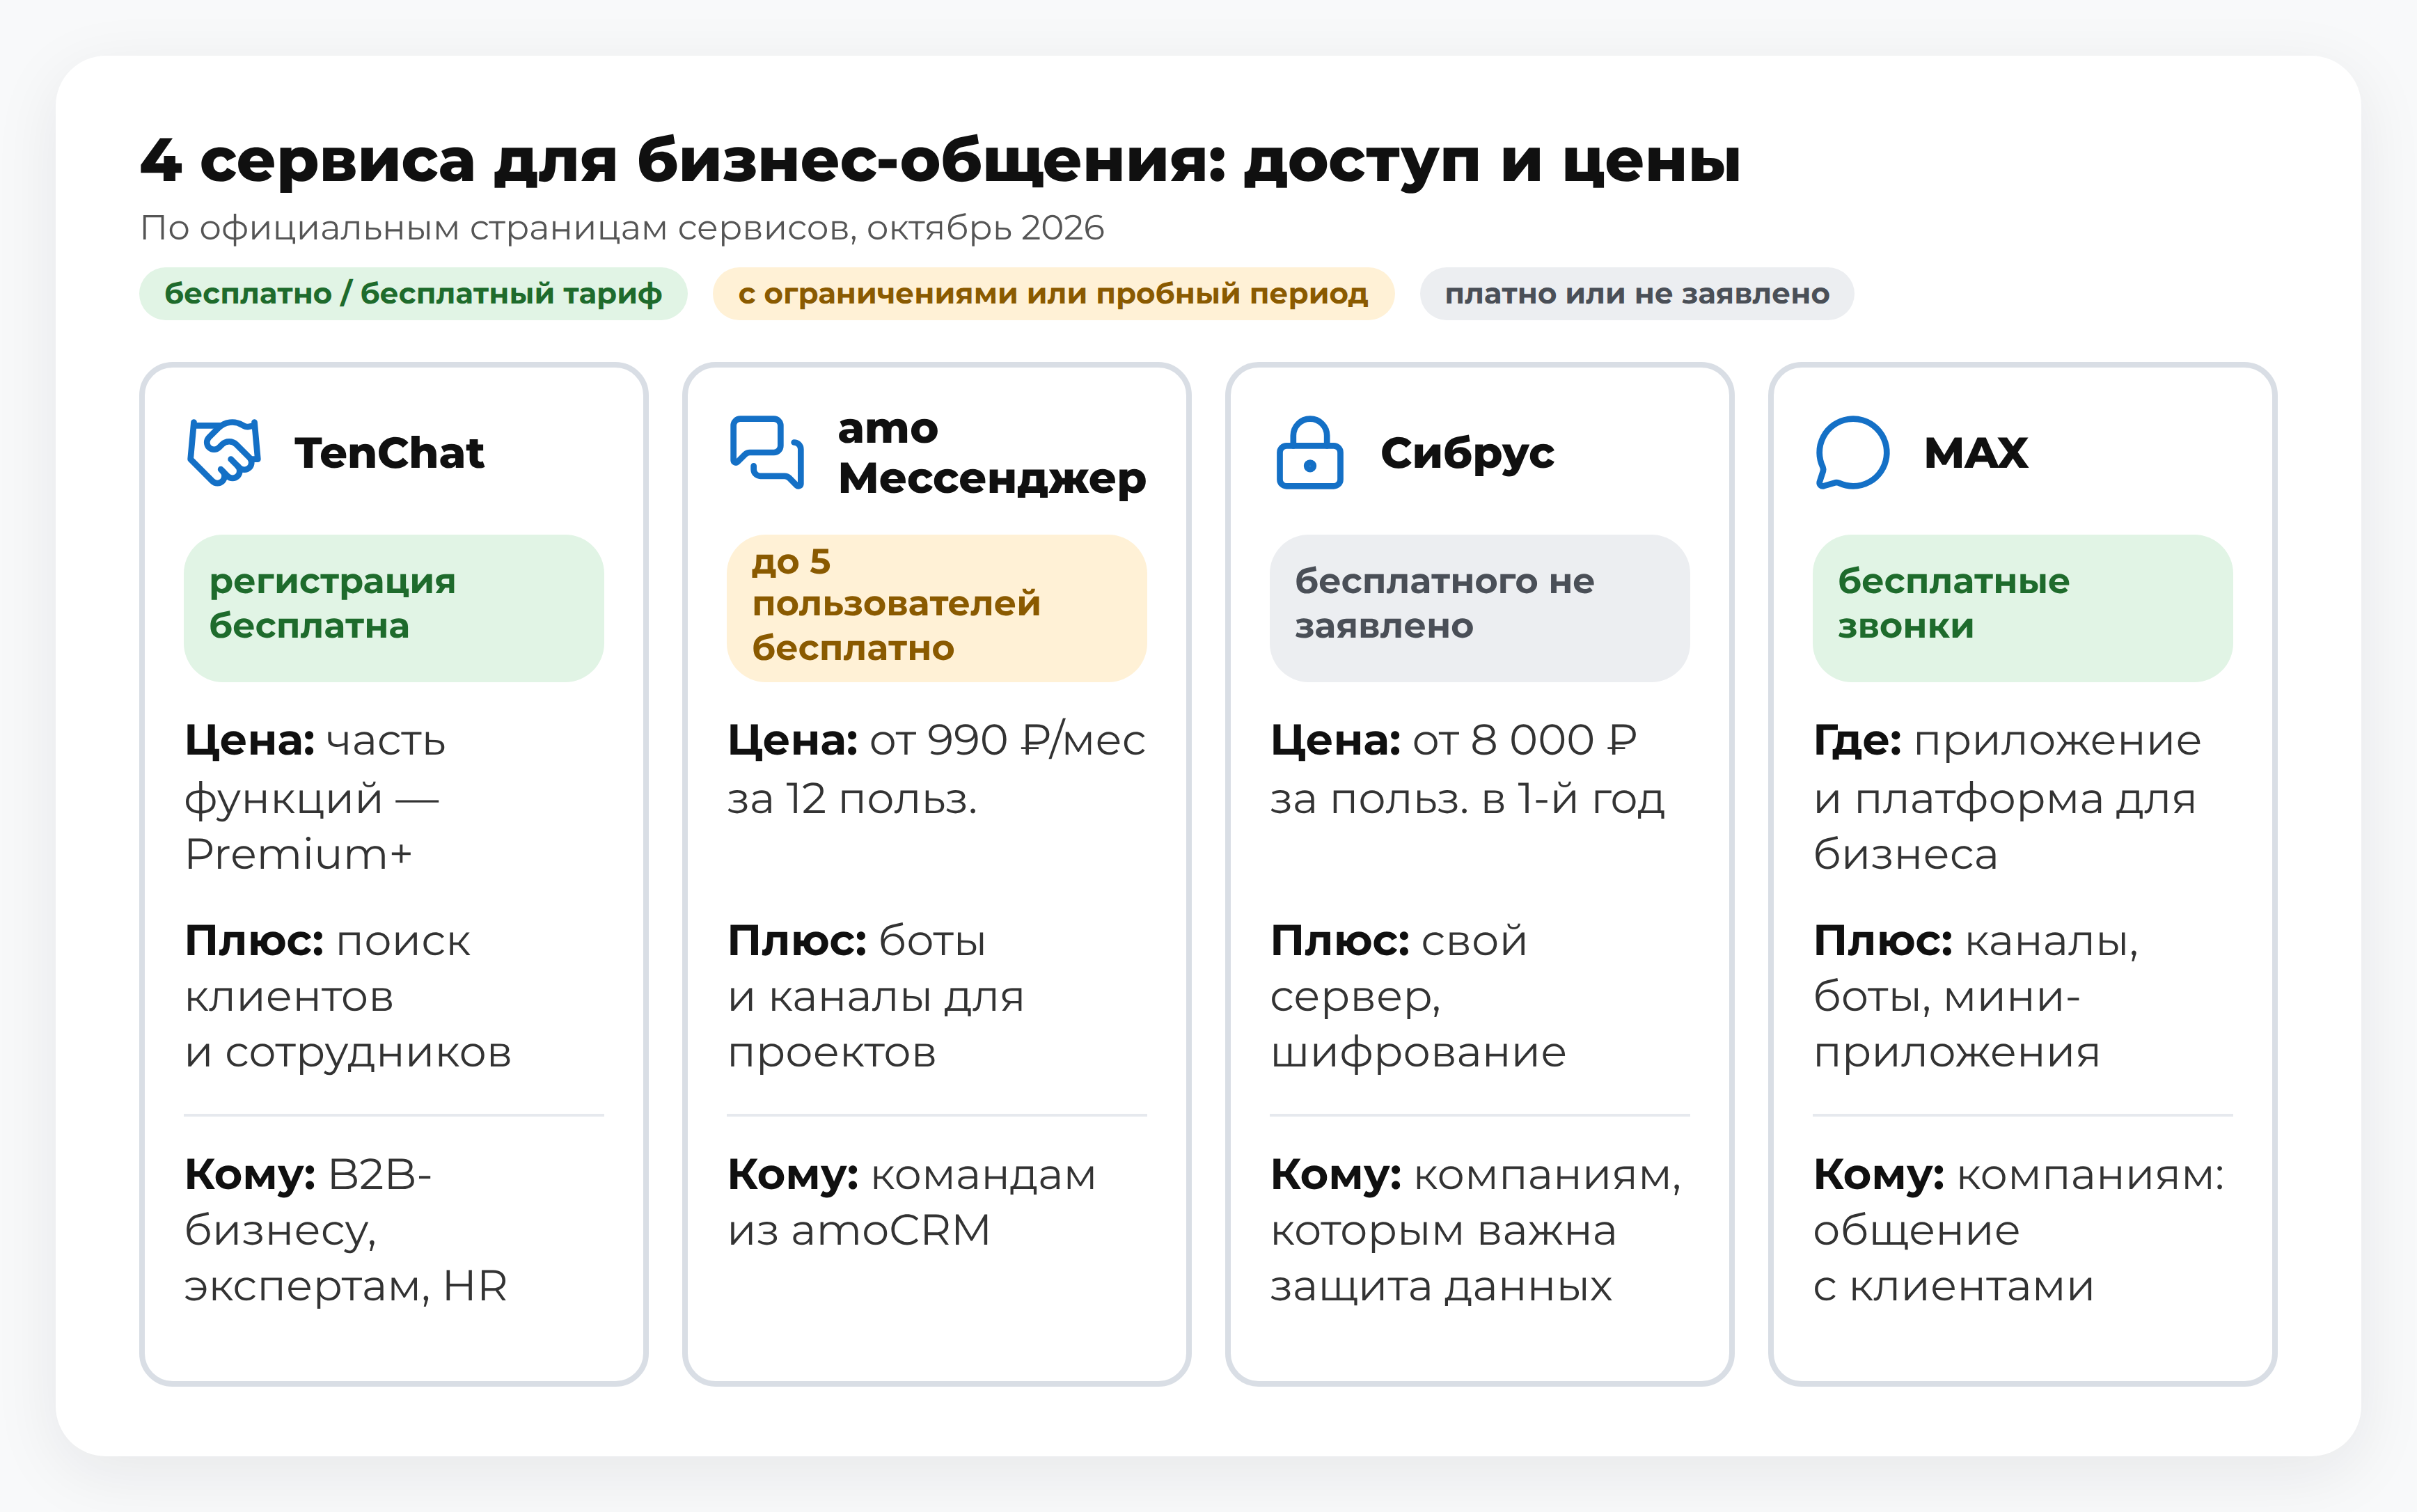Select the 'бесплатно / бесплатный тариф' legend chip

pyautogui.click(x=413, y=293)
